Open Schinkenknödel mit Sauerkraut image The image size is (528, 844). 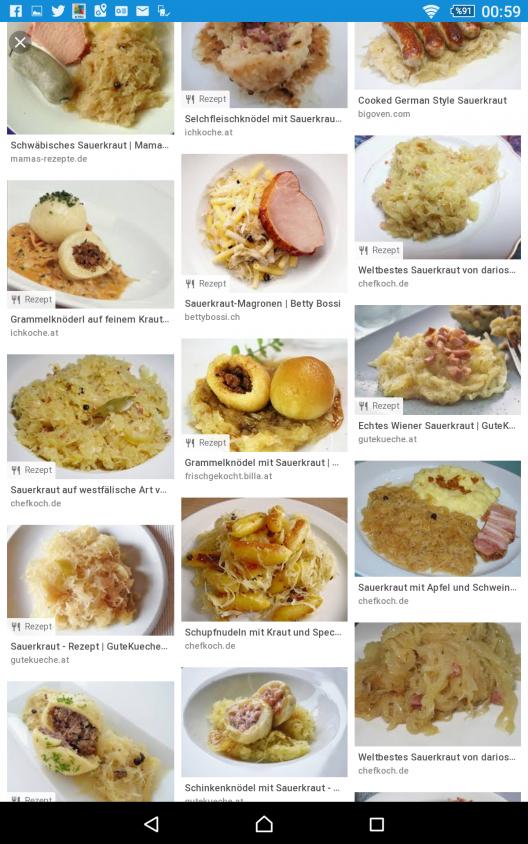coord(264,722)
